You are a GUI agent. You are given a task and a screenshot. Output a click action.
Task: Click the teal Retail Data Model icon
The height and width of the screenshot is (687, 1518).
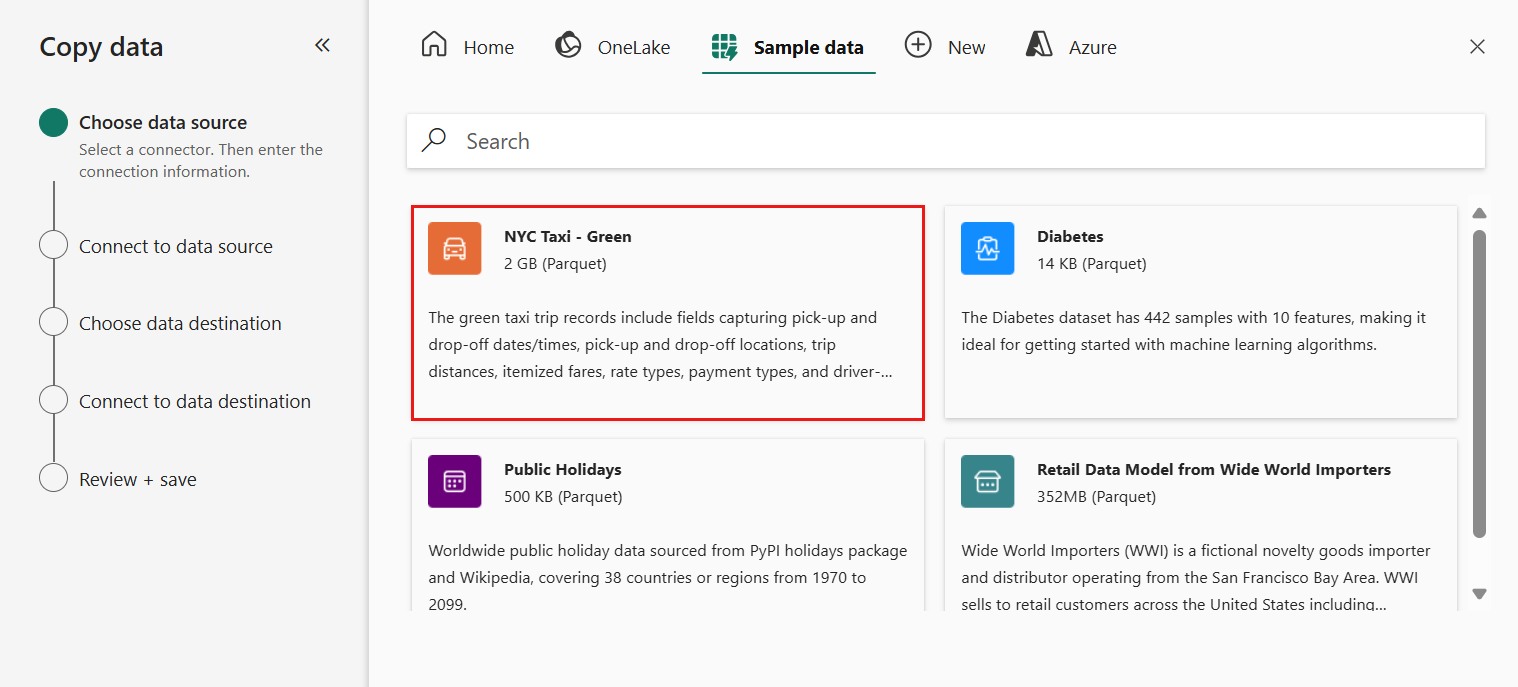(x=987, y=481)
